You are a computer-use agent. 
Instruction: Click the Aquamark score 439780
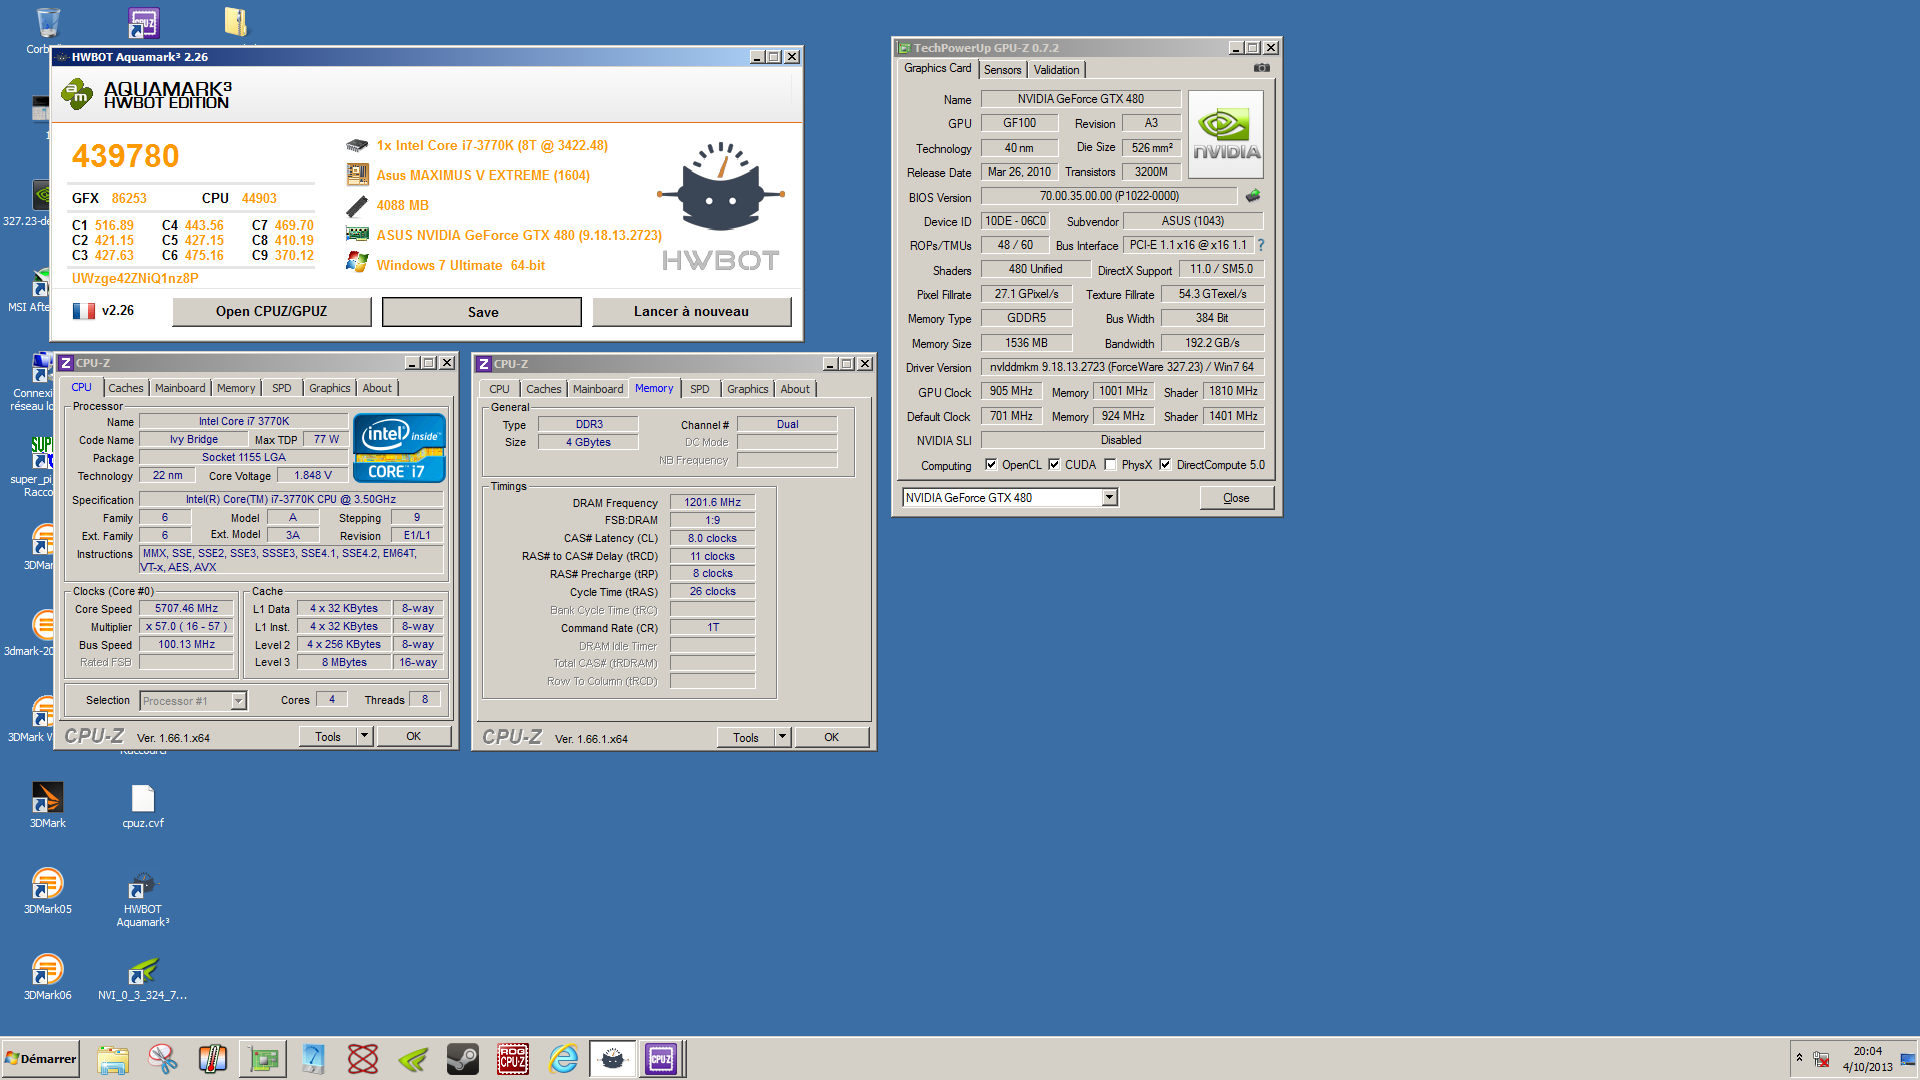click(125, 156)
